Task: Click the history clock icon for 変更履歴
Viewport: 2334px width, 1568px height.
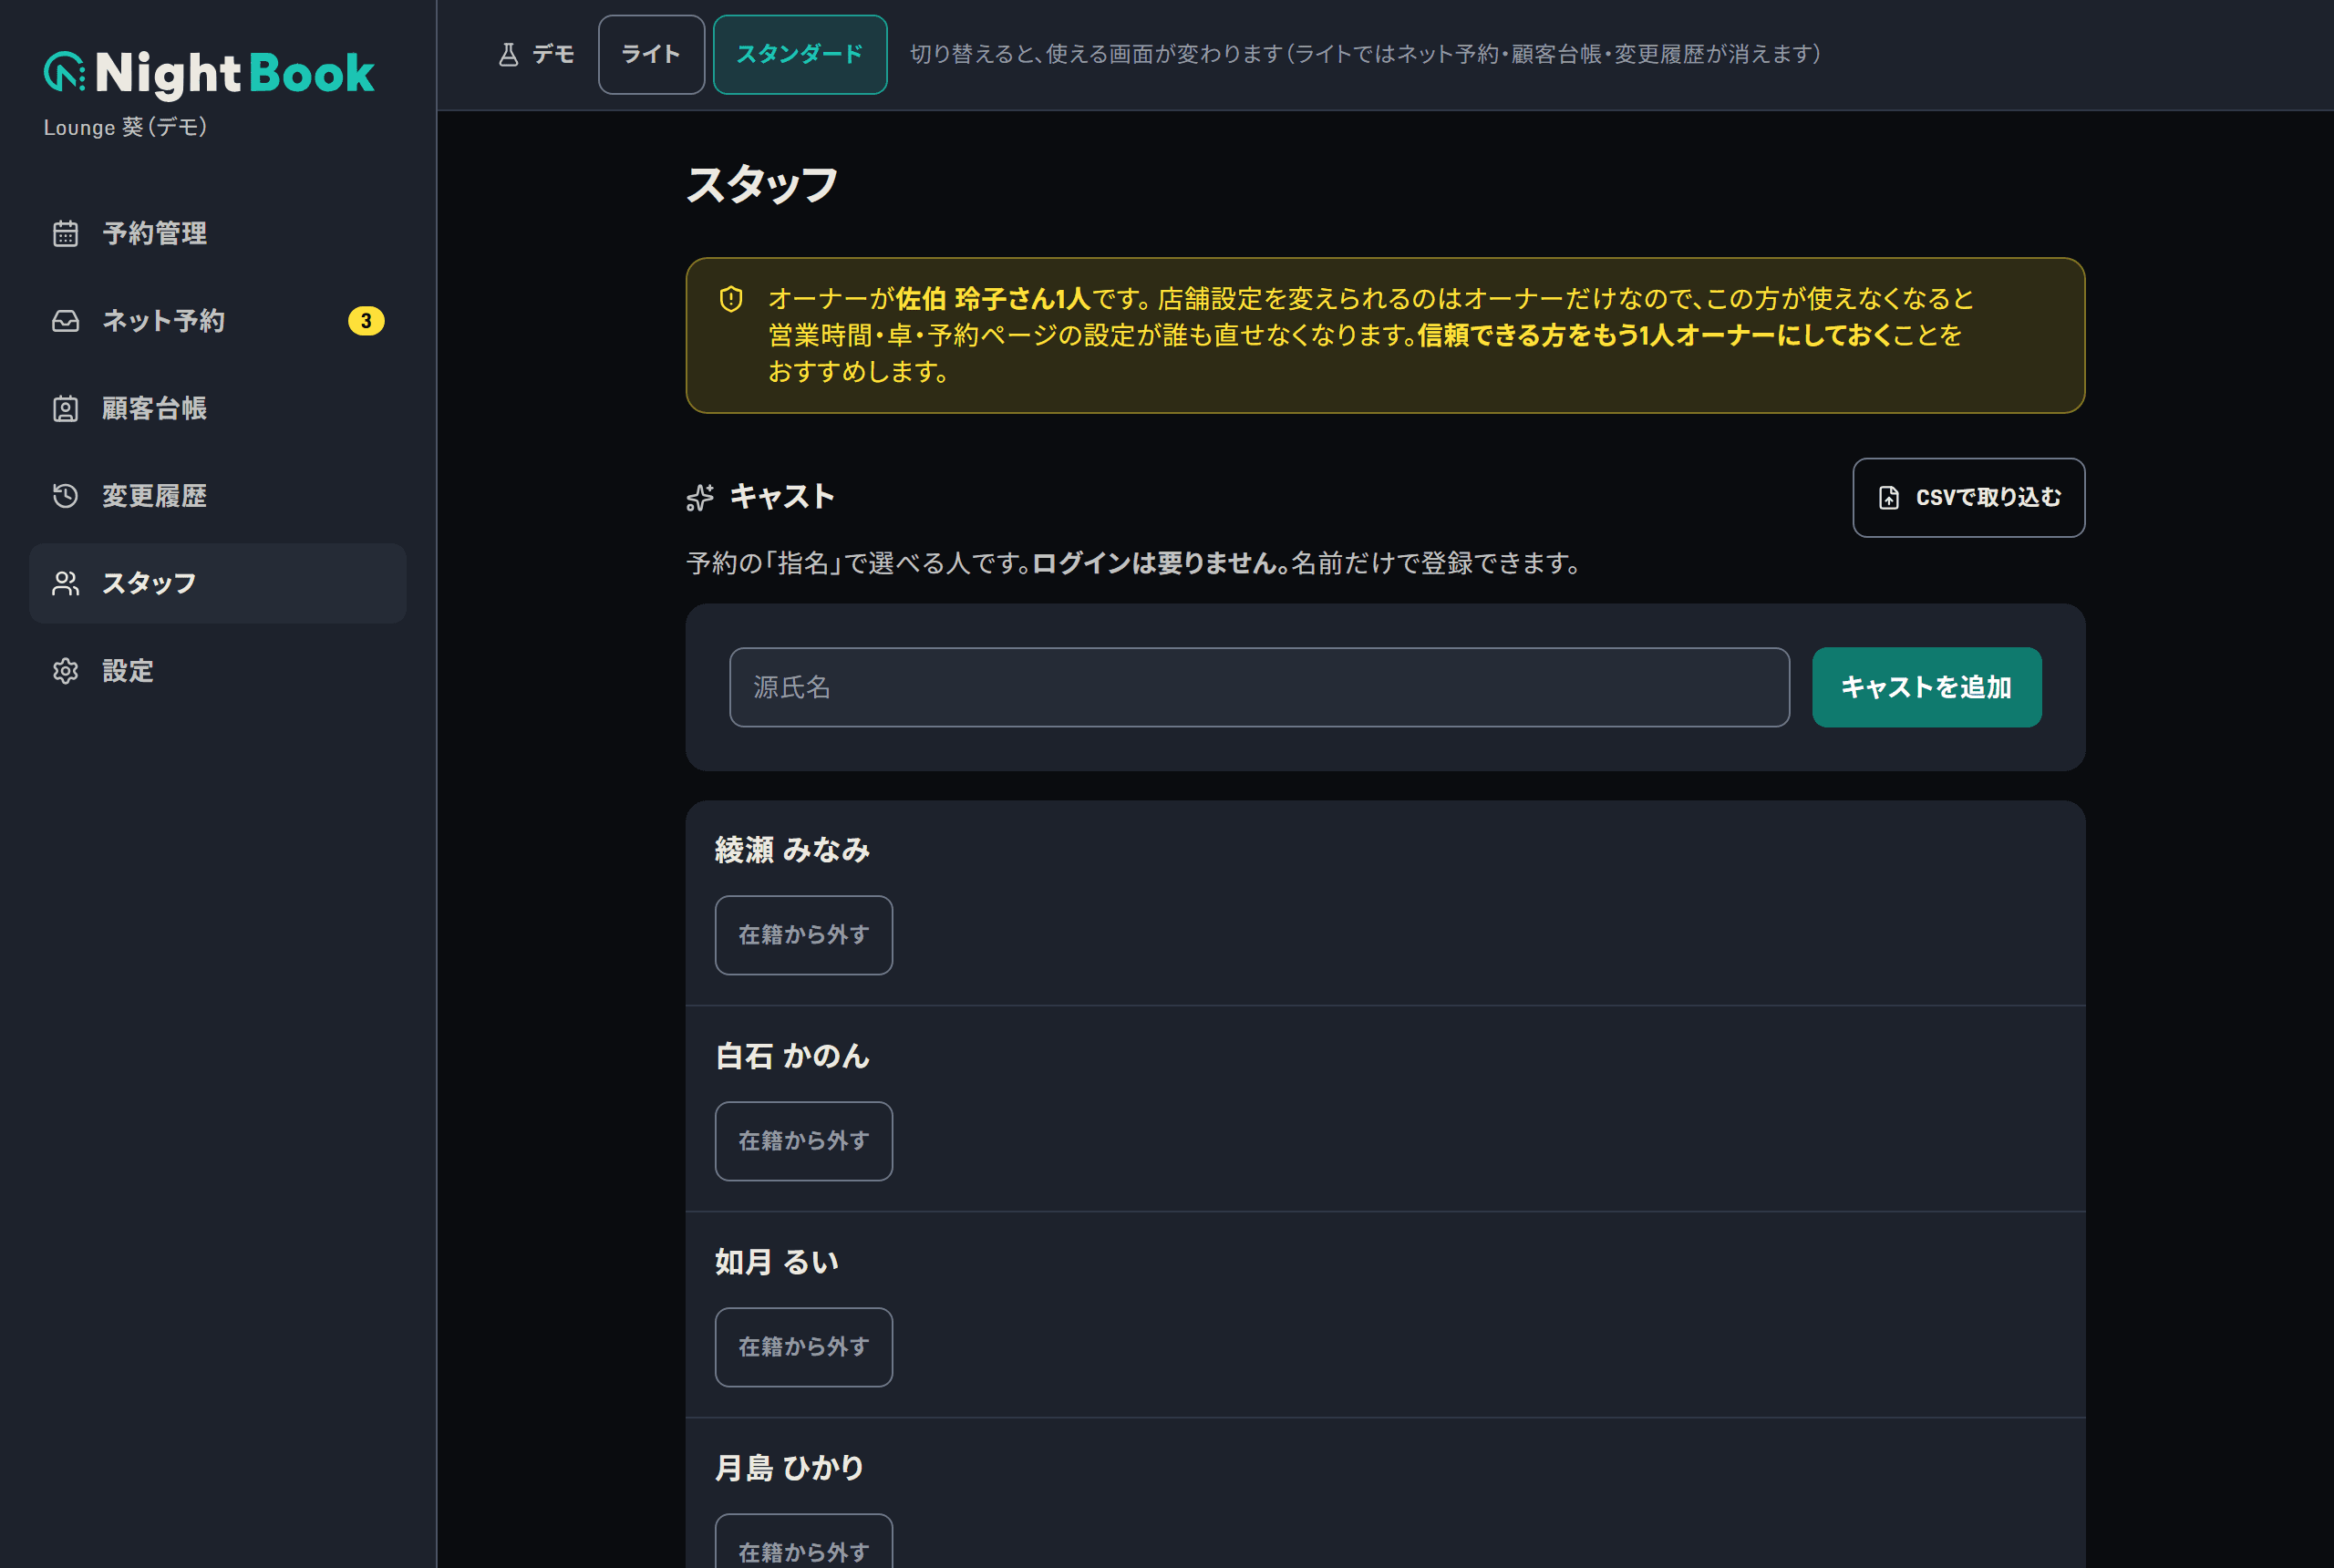Action: pos(65,496)
